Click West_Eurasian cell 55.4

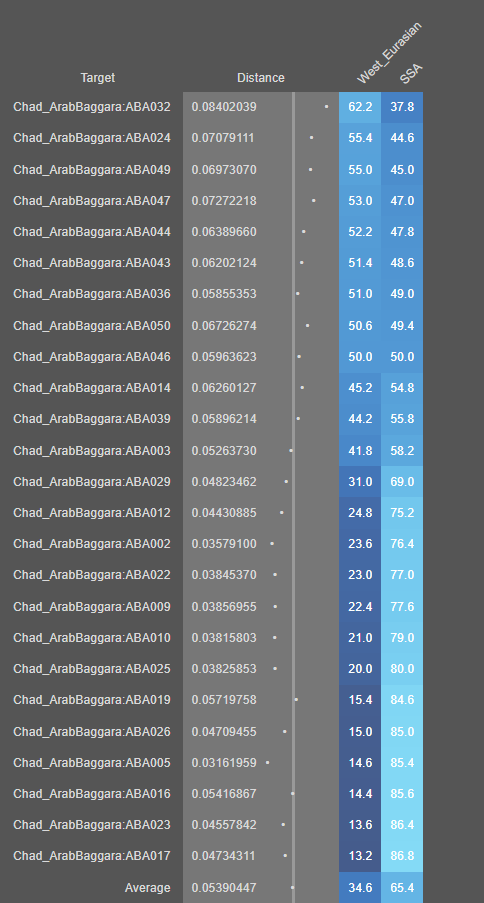click(360, 138)
